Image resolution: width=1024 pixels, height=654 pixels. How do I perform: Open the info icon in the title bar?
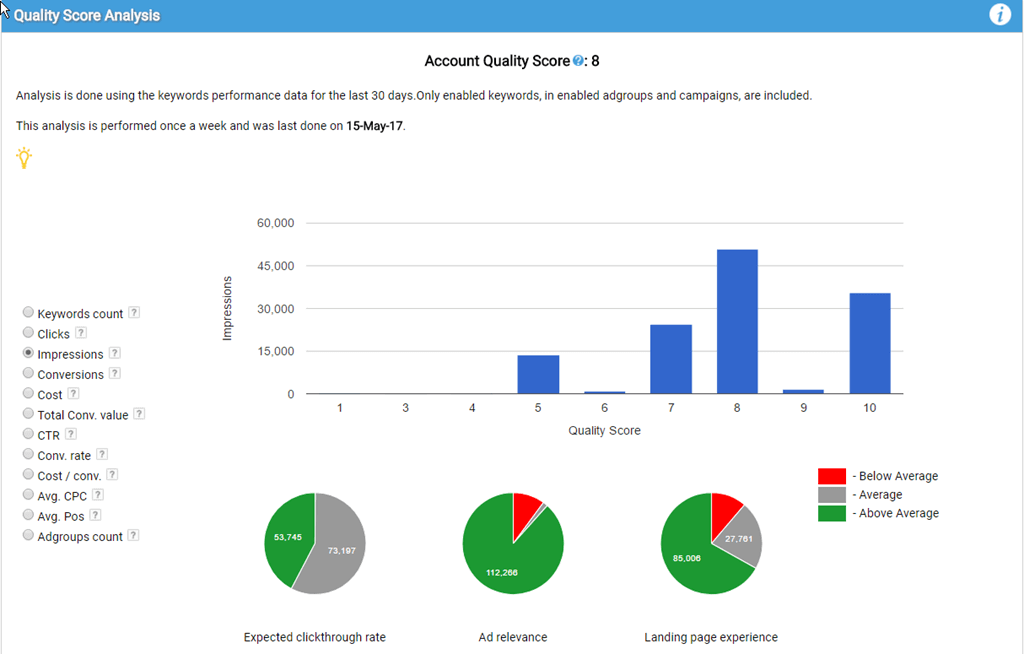pyautogui.click(x=999, y=14)
